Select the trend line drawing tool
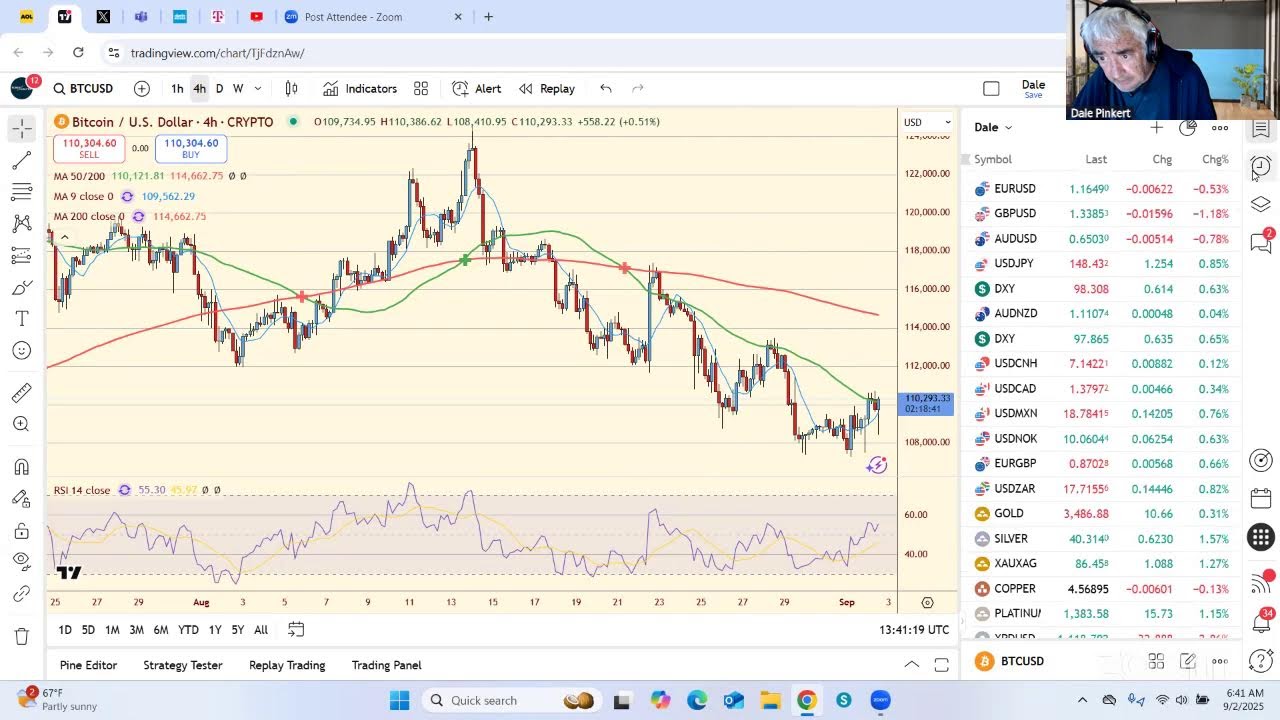This screenshot has width=1280, height=720. point(21,160)
